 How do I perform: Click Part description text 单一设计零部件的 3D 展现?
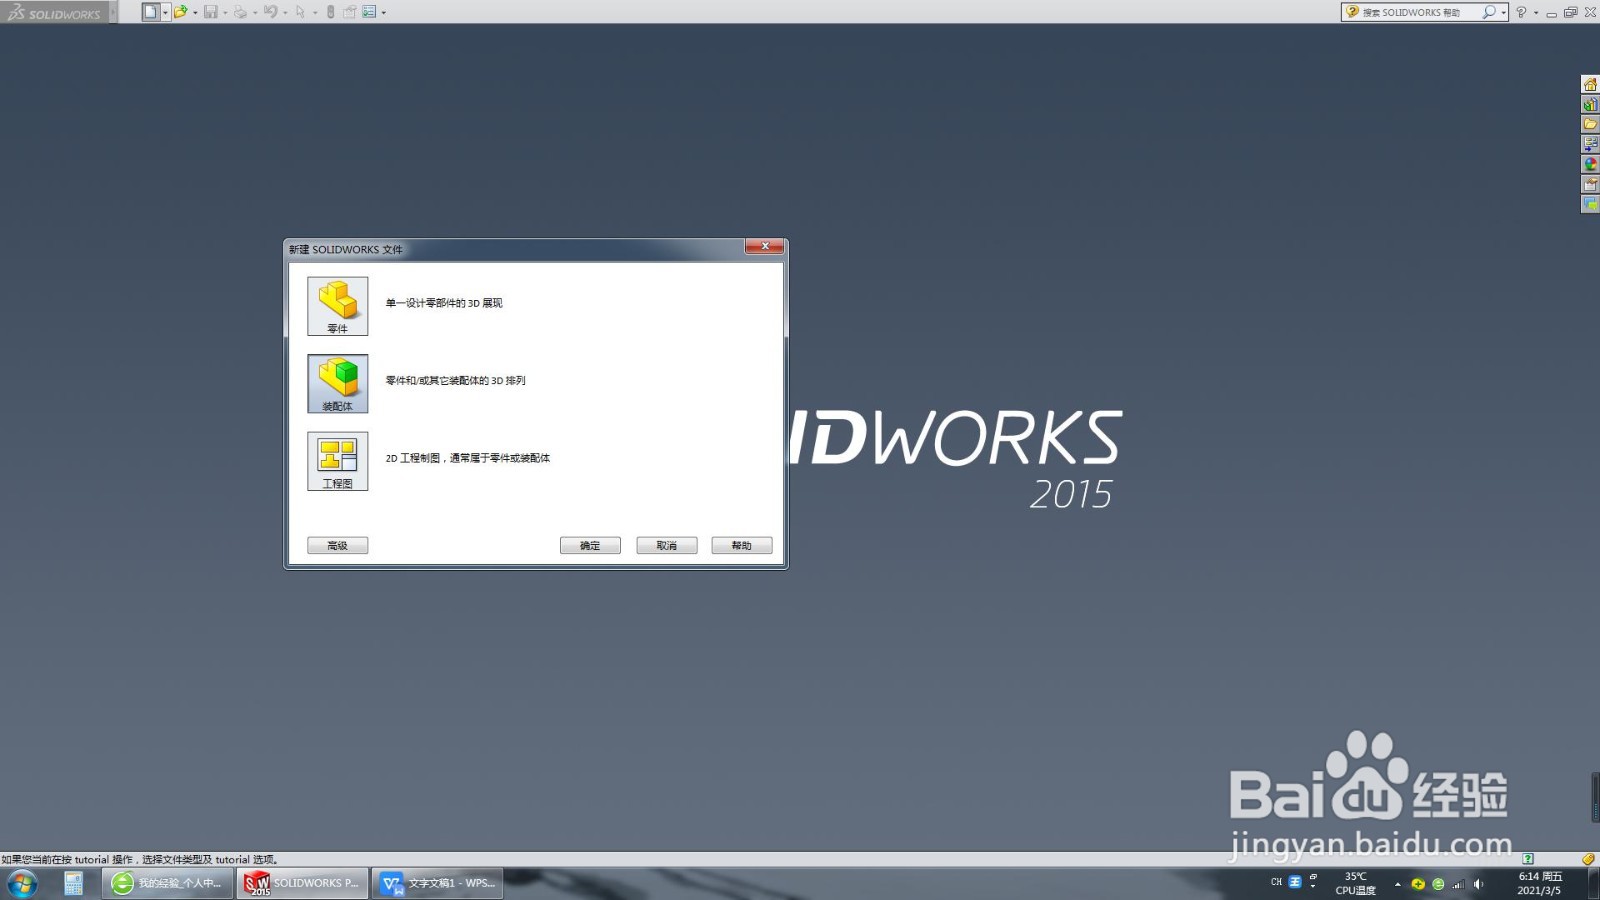coord(444,303)
